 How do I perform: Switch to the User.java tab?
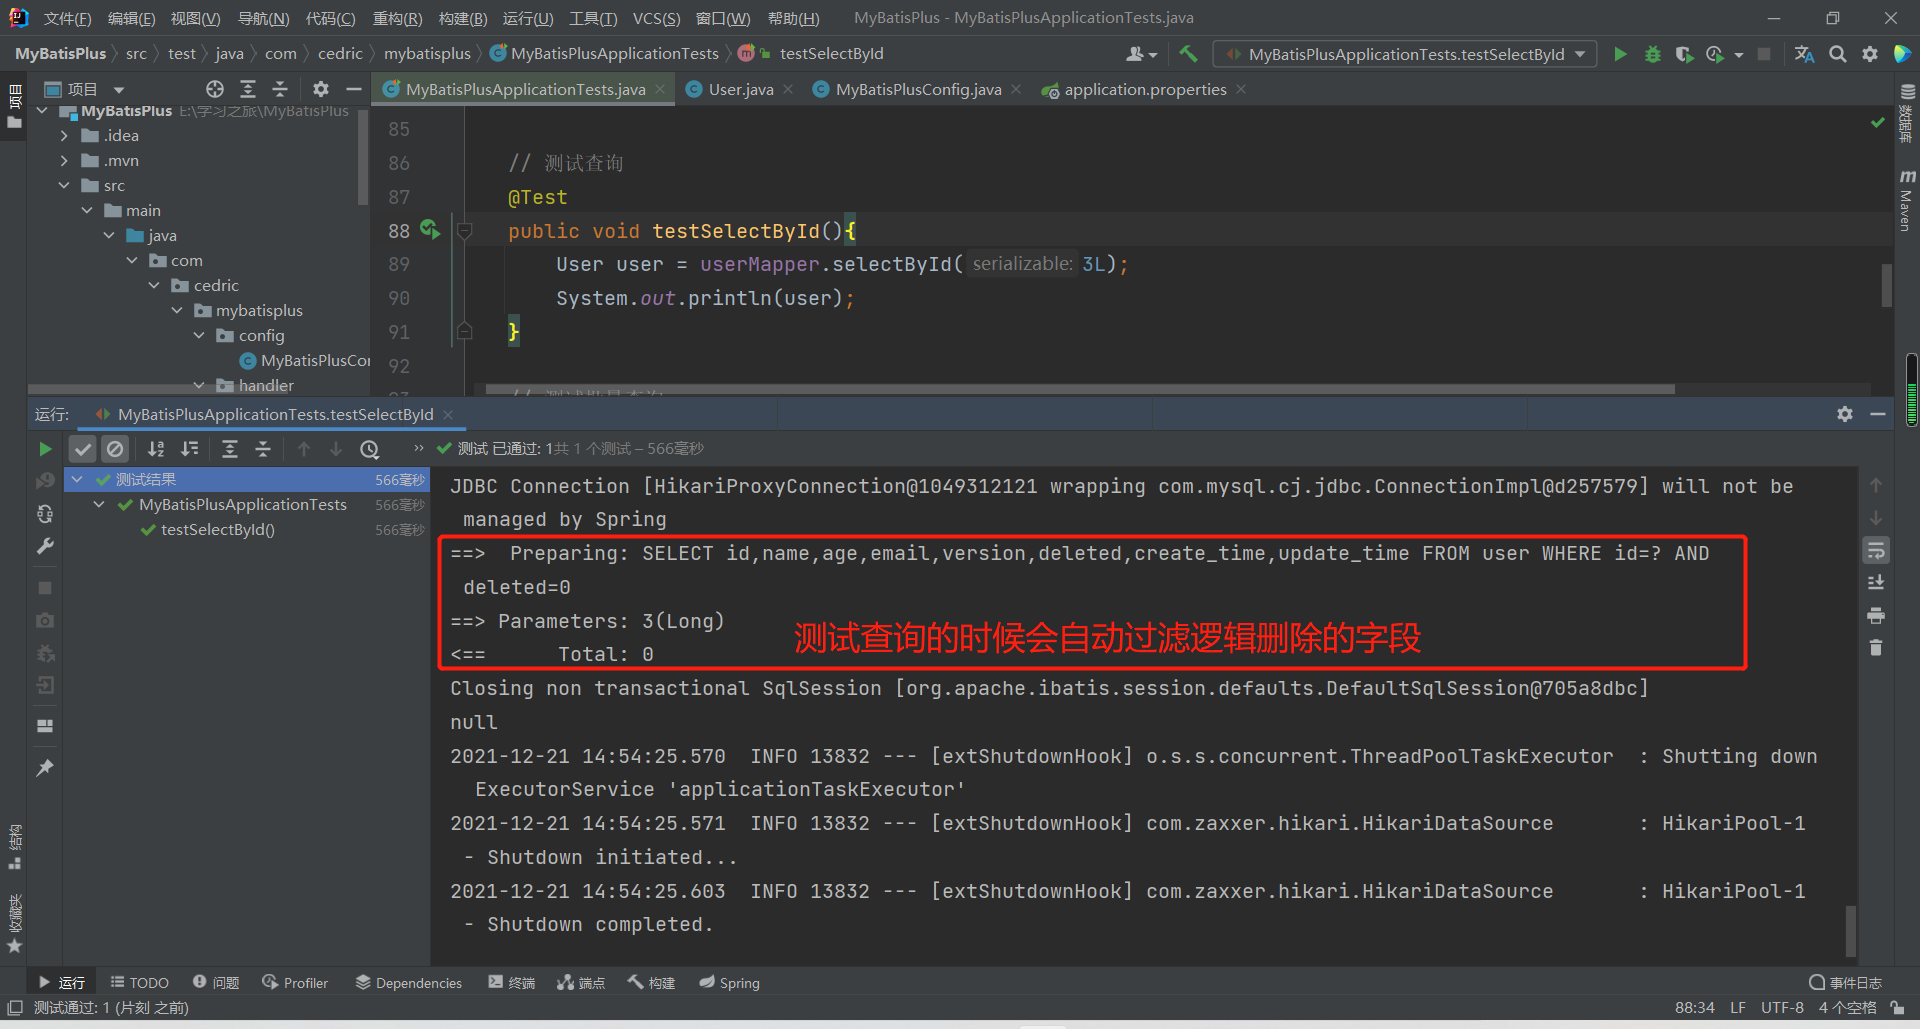[740, 89]
